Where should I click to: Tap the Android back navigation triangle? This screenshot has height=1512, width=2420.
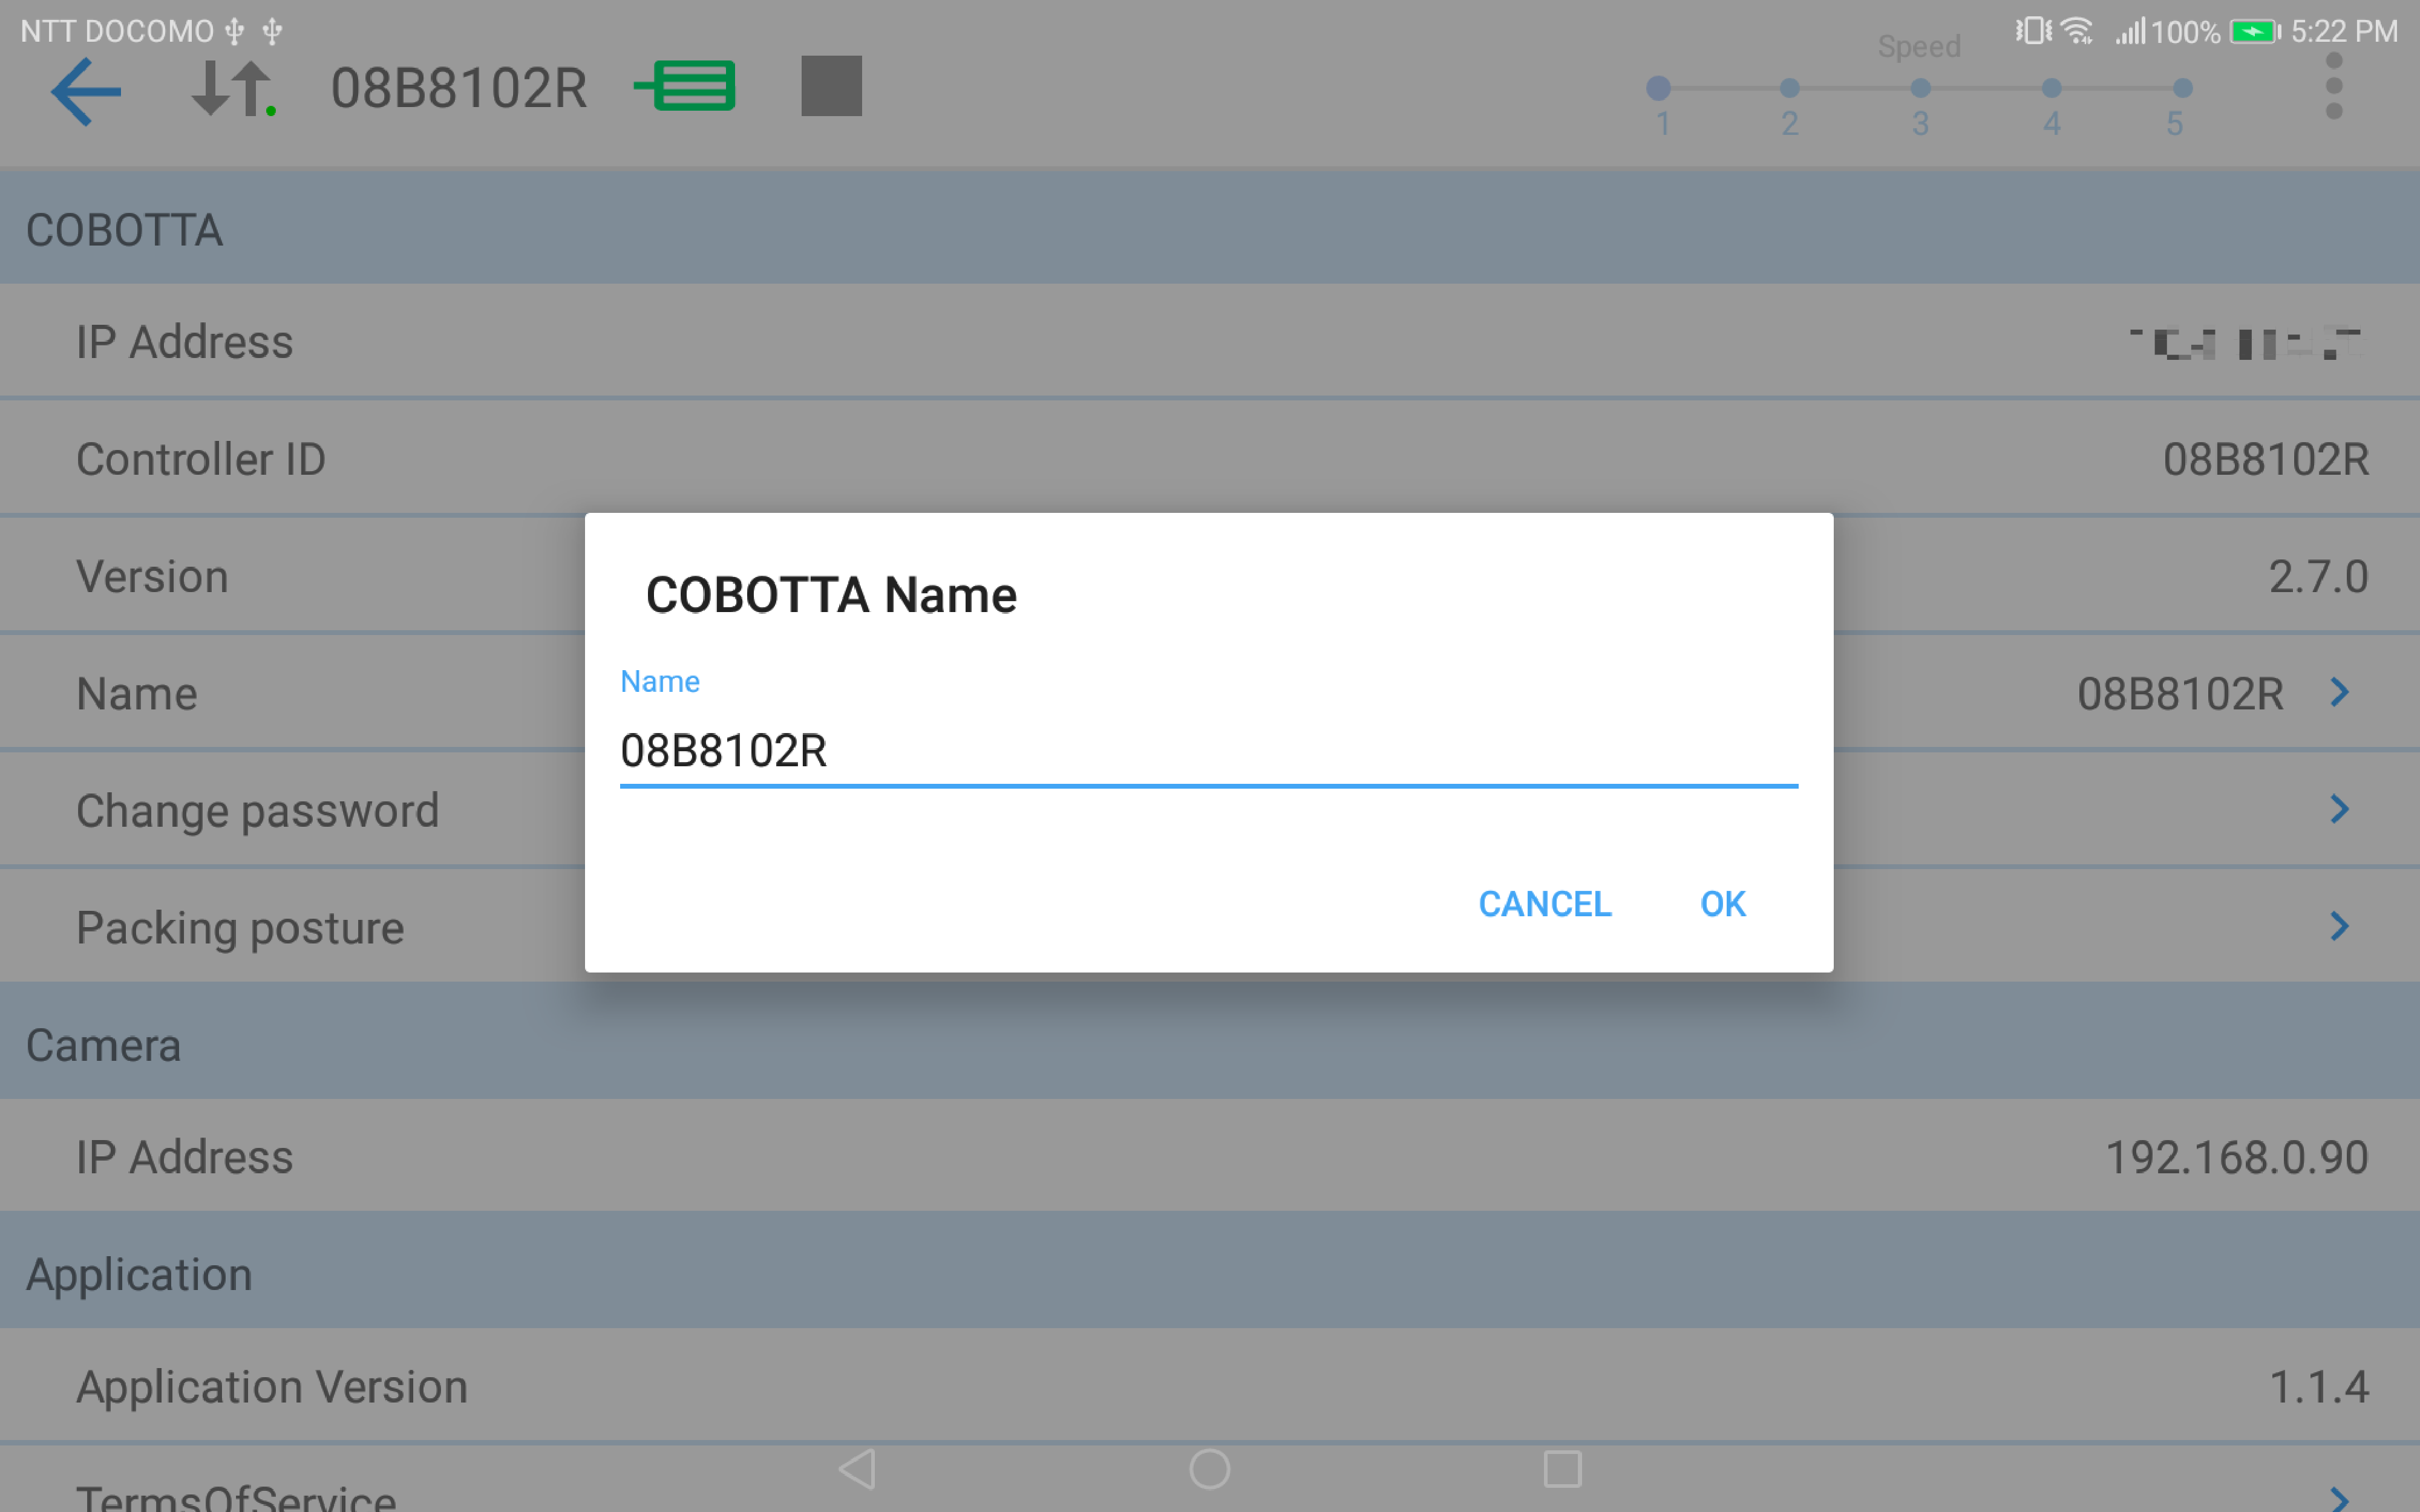click(x=858, y=1469)
